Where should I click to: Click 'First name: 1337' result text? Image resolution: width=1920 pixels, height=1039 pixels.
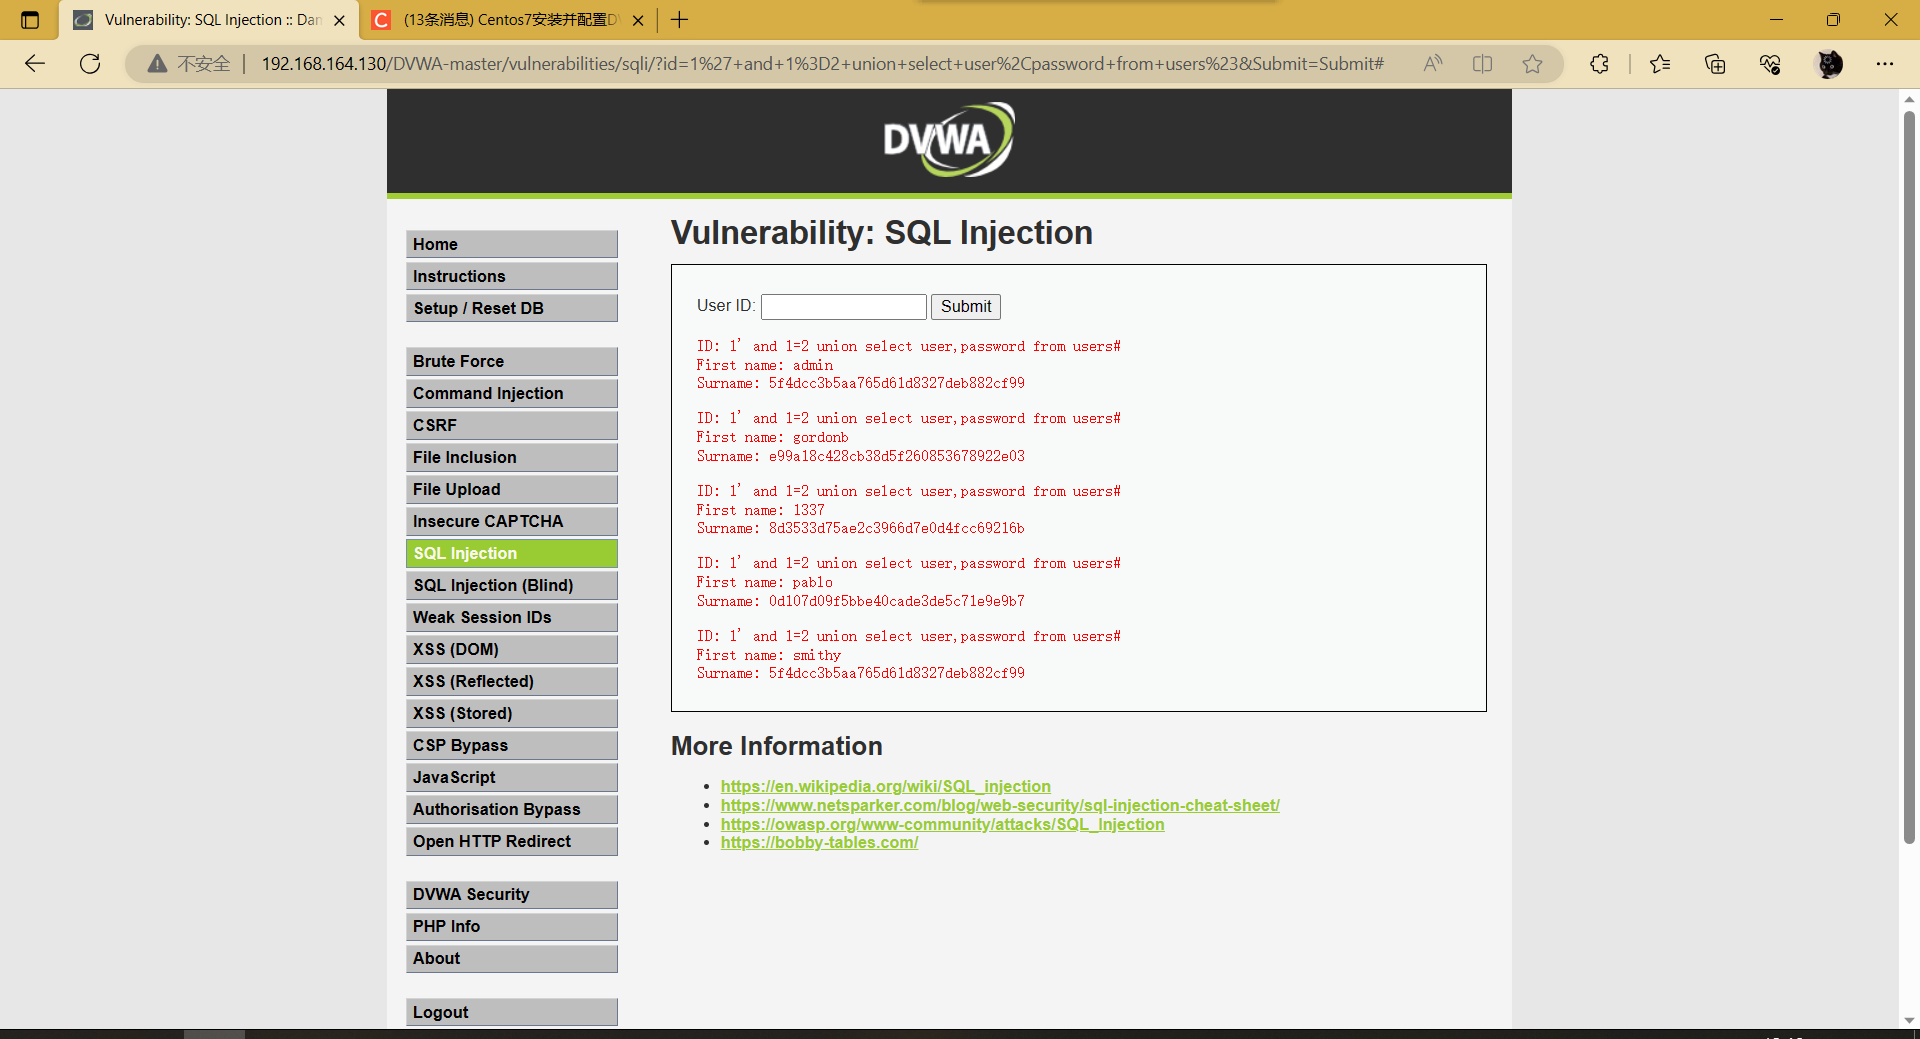click(761, 510)
